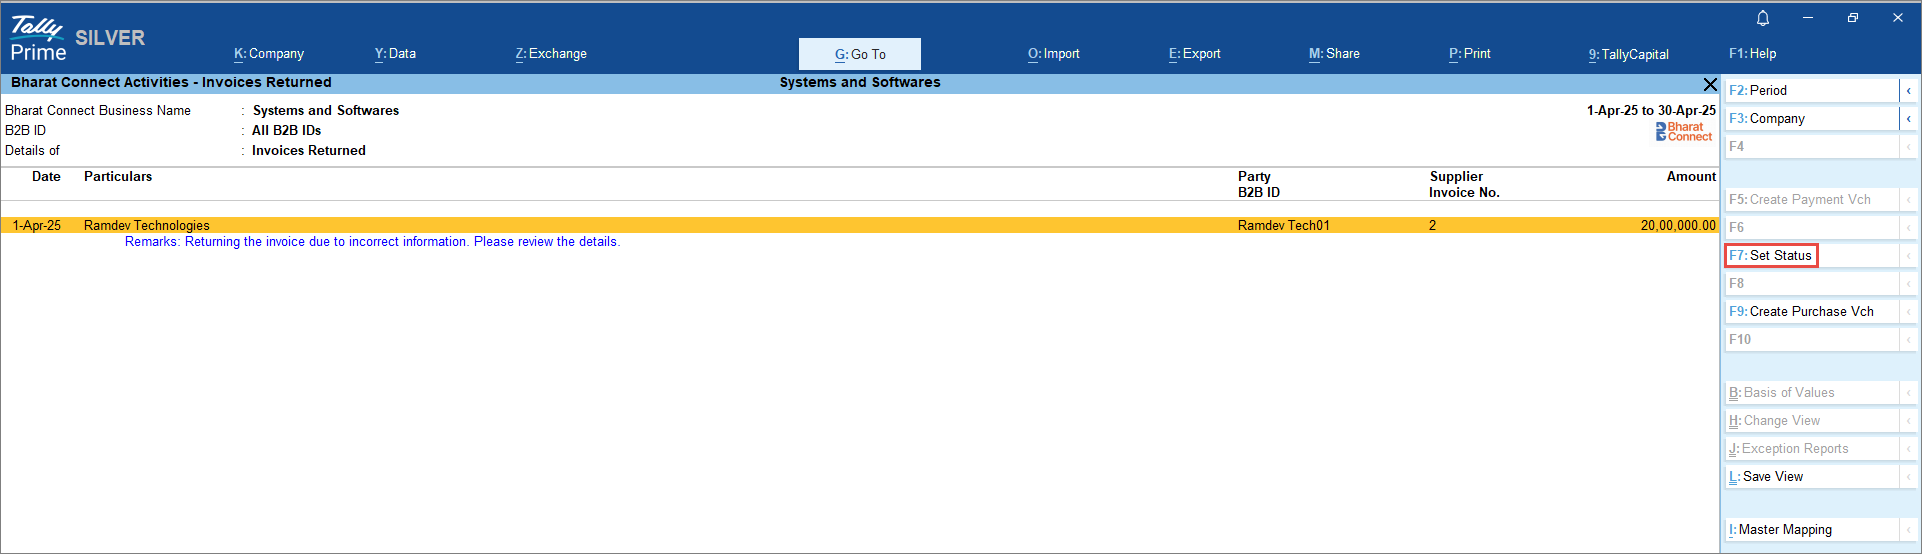Open the O: Import menu

point(1053,54)
